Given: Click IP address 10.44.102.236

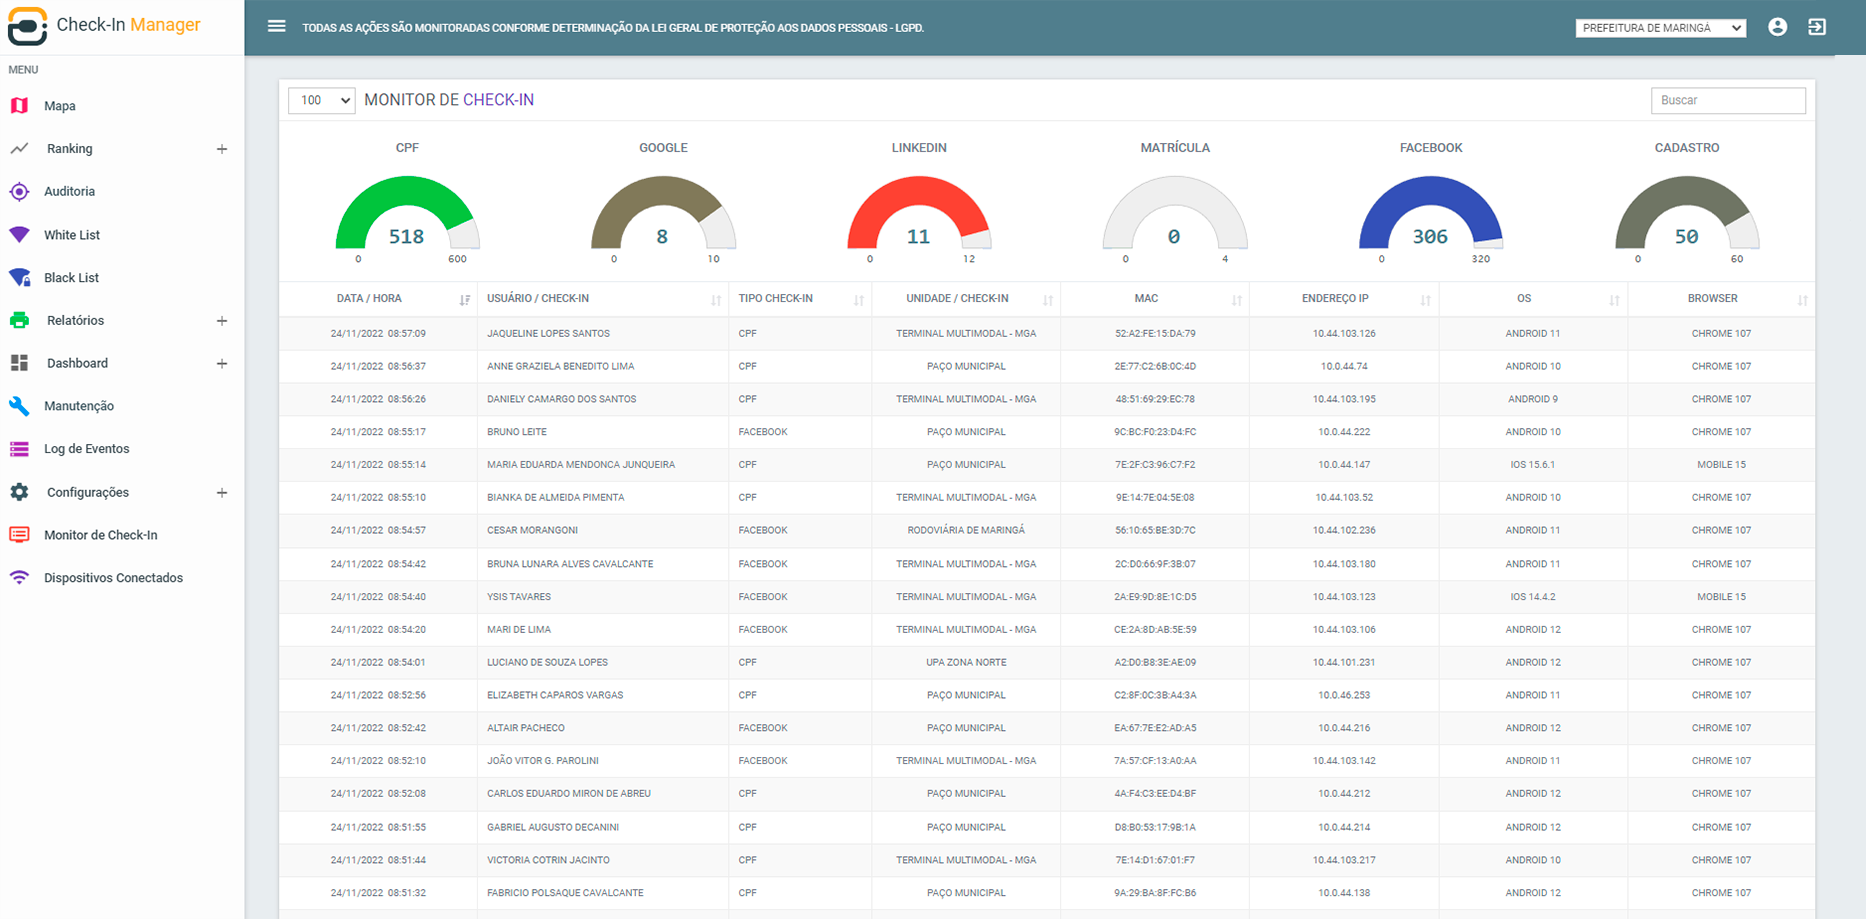Looking at the screenshot, I should (x=1344, y=531).
